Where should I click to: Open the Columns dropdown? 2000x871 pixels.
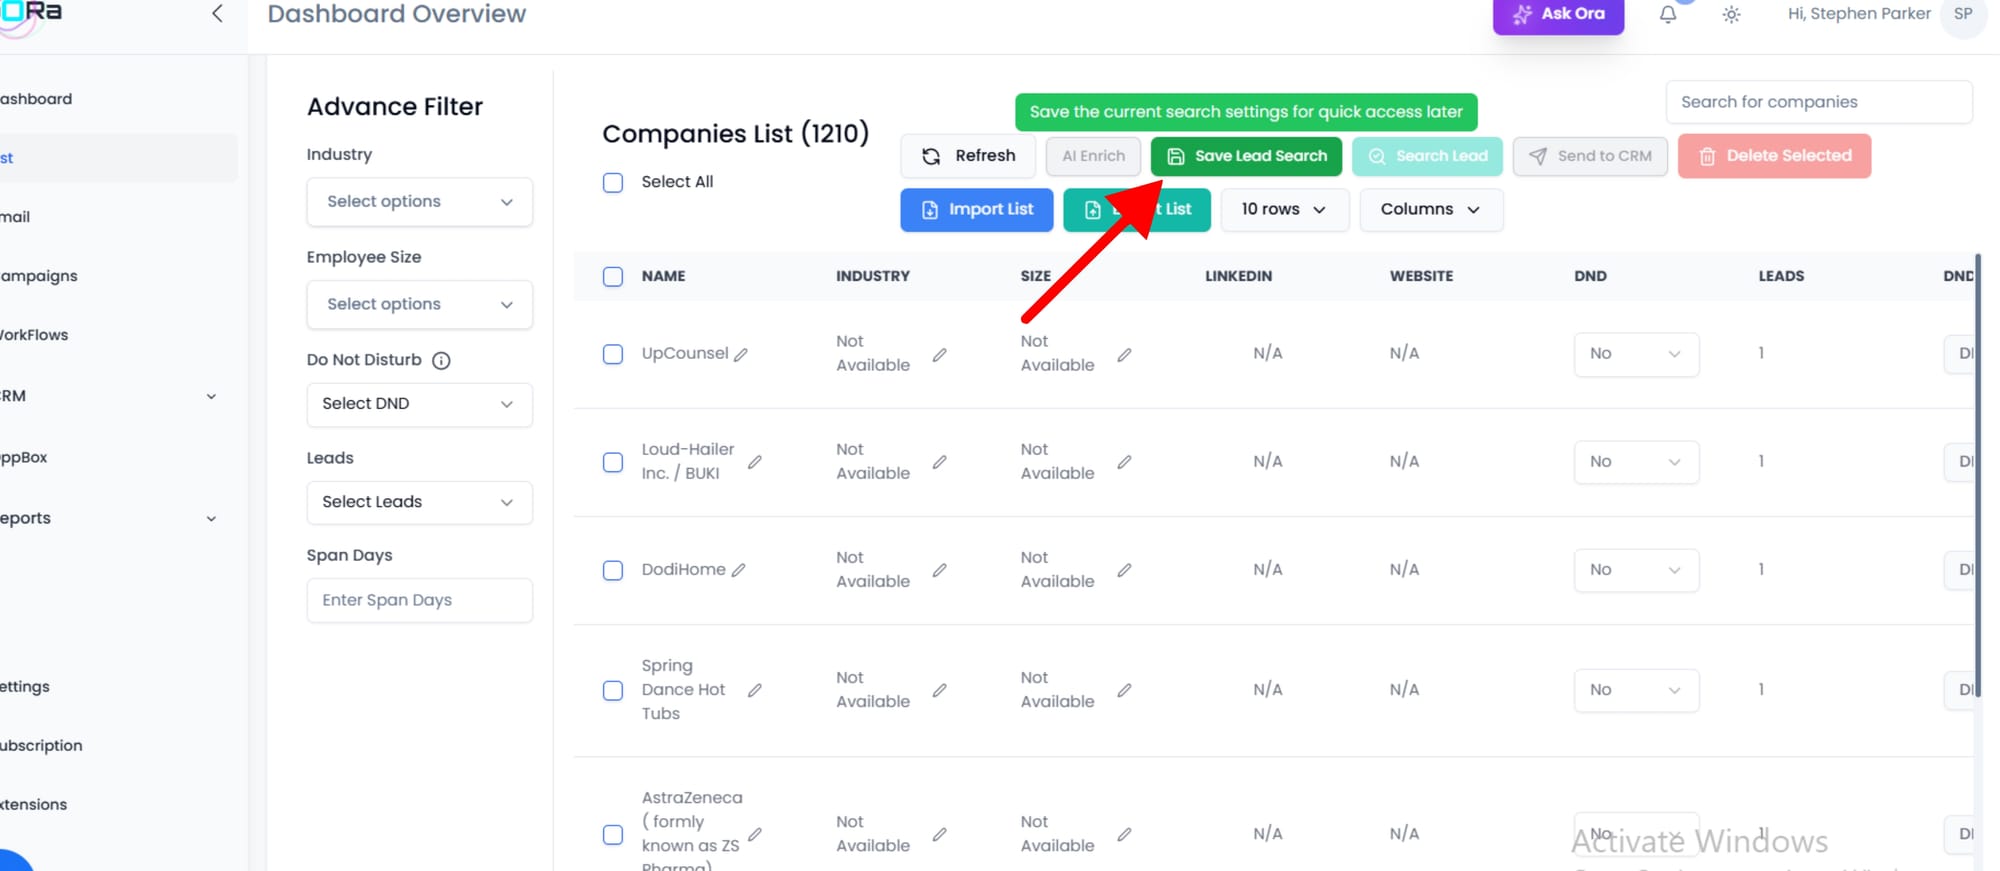click(x=1430, y=210)
